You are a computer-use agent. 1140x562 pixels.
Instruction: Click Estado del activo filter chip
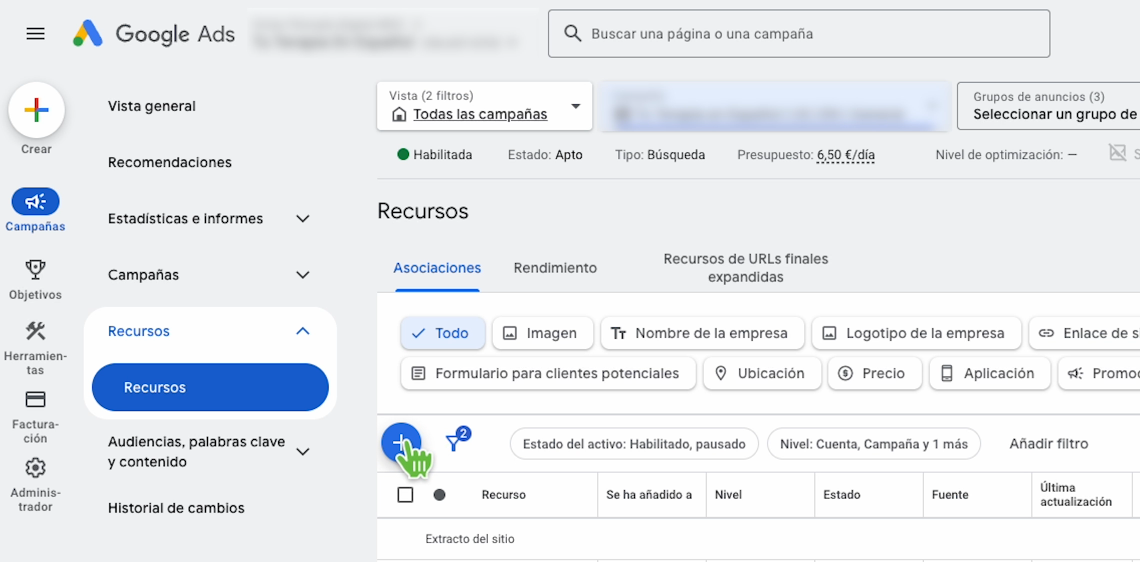point(634,444)
